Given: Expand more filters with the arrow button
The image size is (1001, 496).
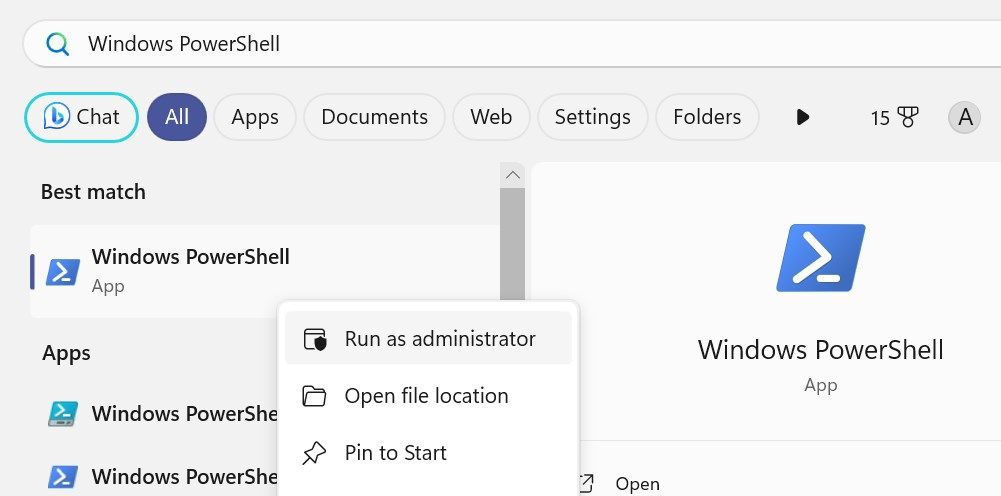Looking at the screenshot, I should [802, 117].
